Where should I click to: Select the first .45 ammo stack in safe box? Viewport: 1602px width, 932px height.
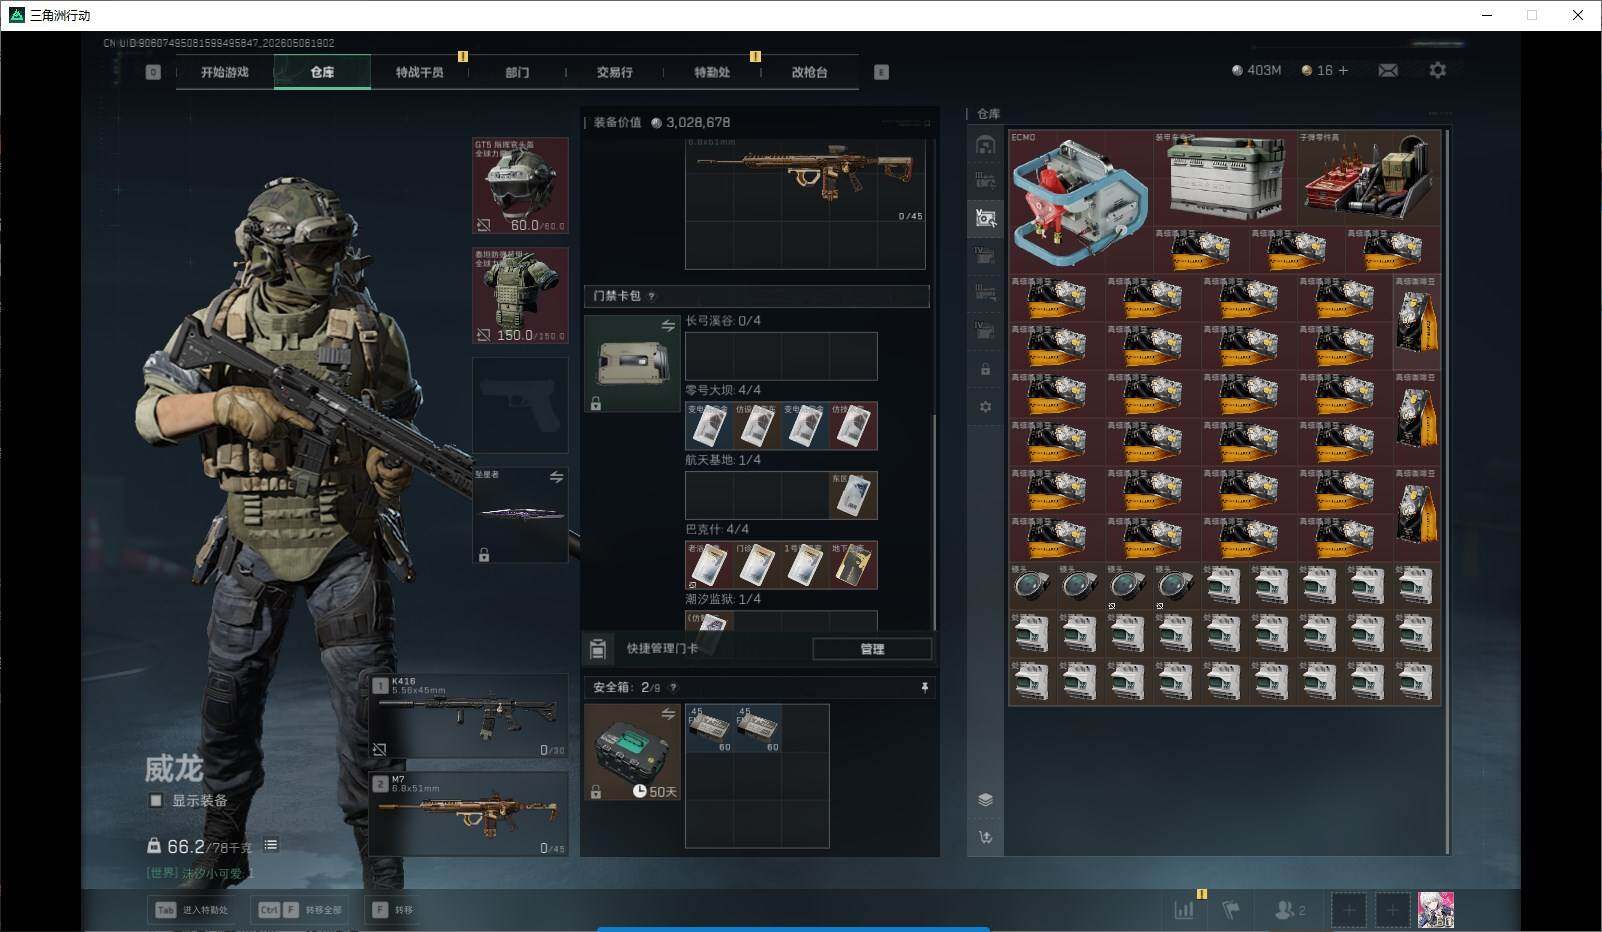(709, 729)
